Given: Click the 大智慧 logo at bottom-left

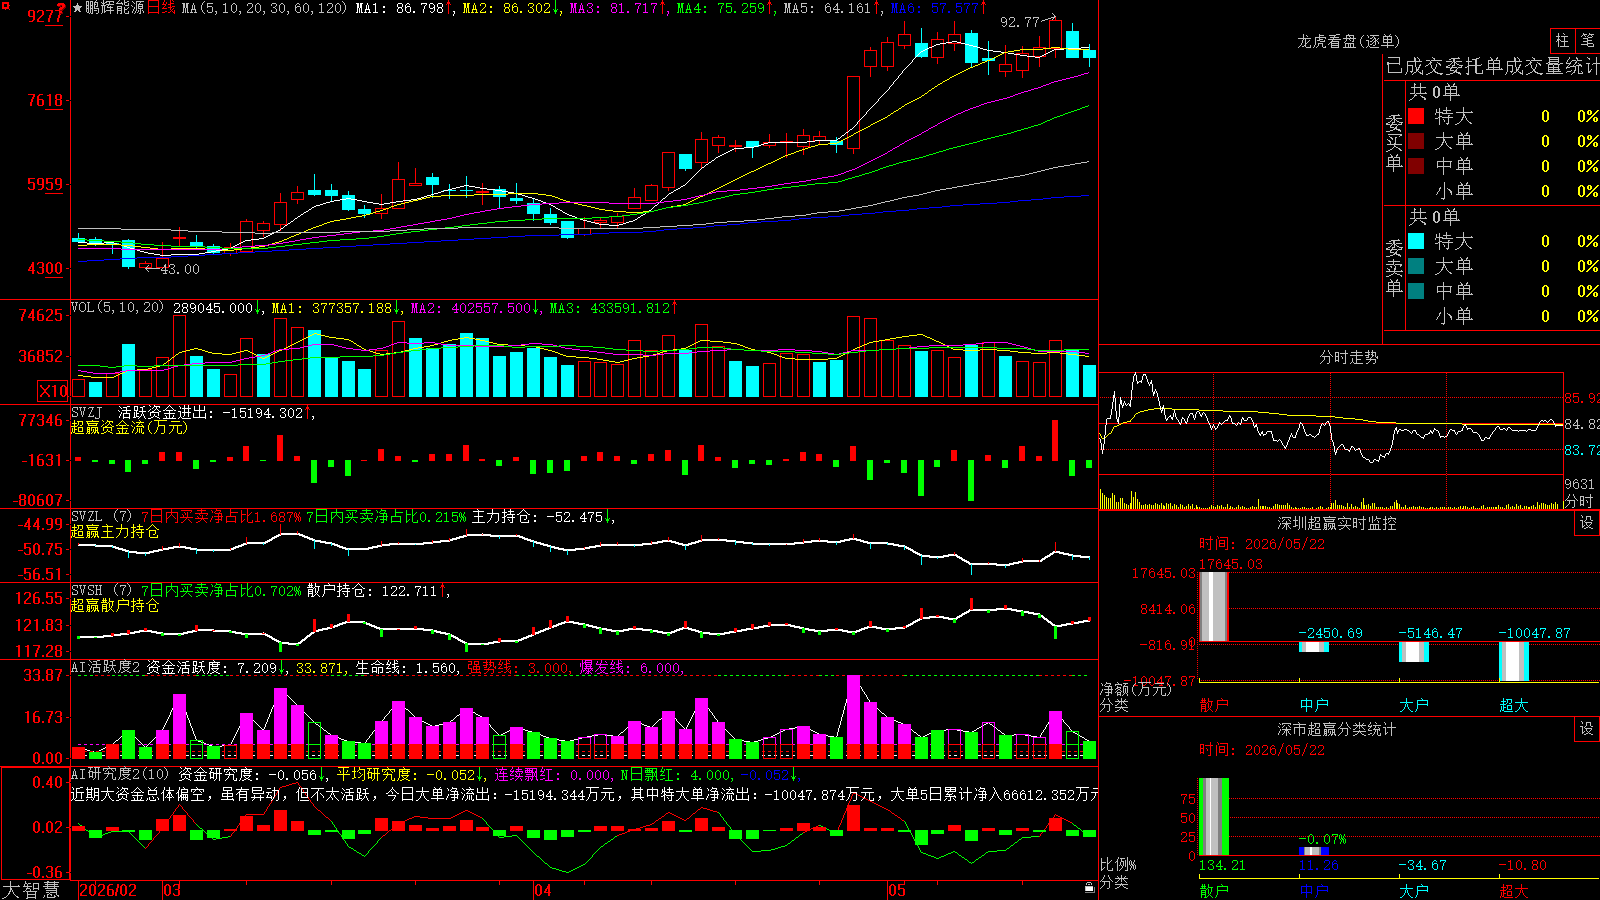Looking at the screenshot, I should click(x=31, y=890).
